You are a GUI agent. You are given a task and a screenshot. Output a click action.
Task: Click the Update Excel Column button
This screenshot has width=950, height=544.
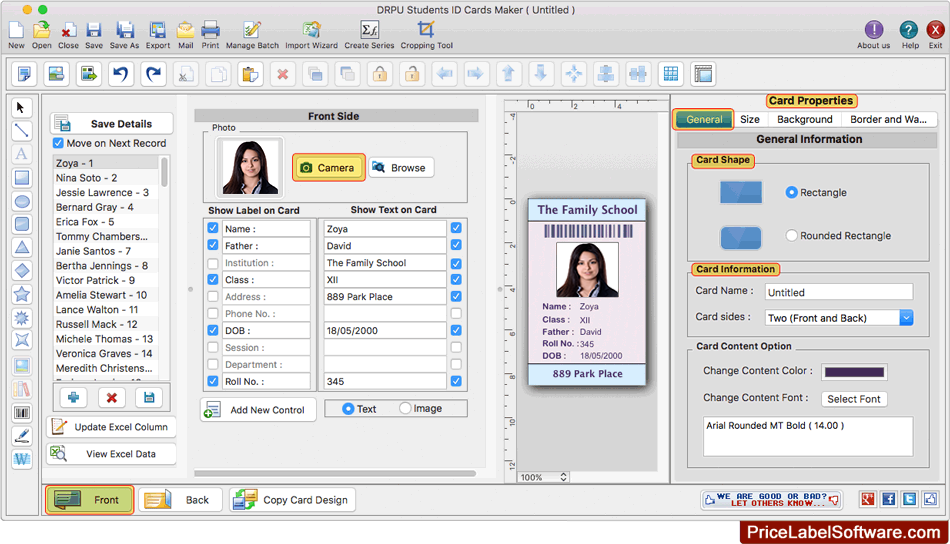tap(111, 426)
